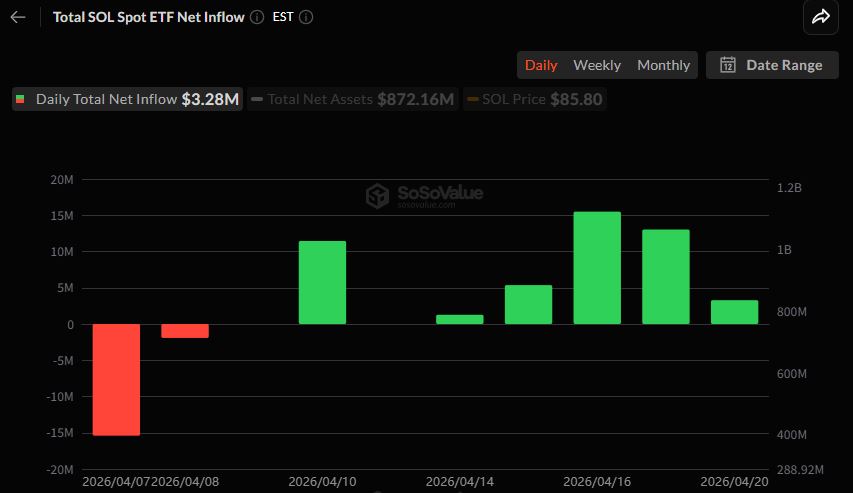853x493 pixels.
Task: Click the 2026/04/16 green bar
Action: click(x=597, y=268)
